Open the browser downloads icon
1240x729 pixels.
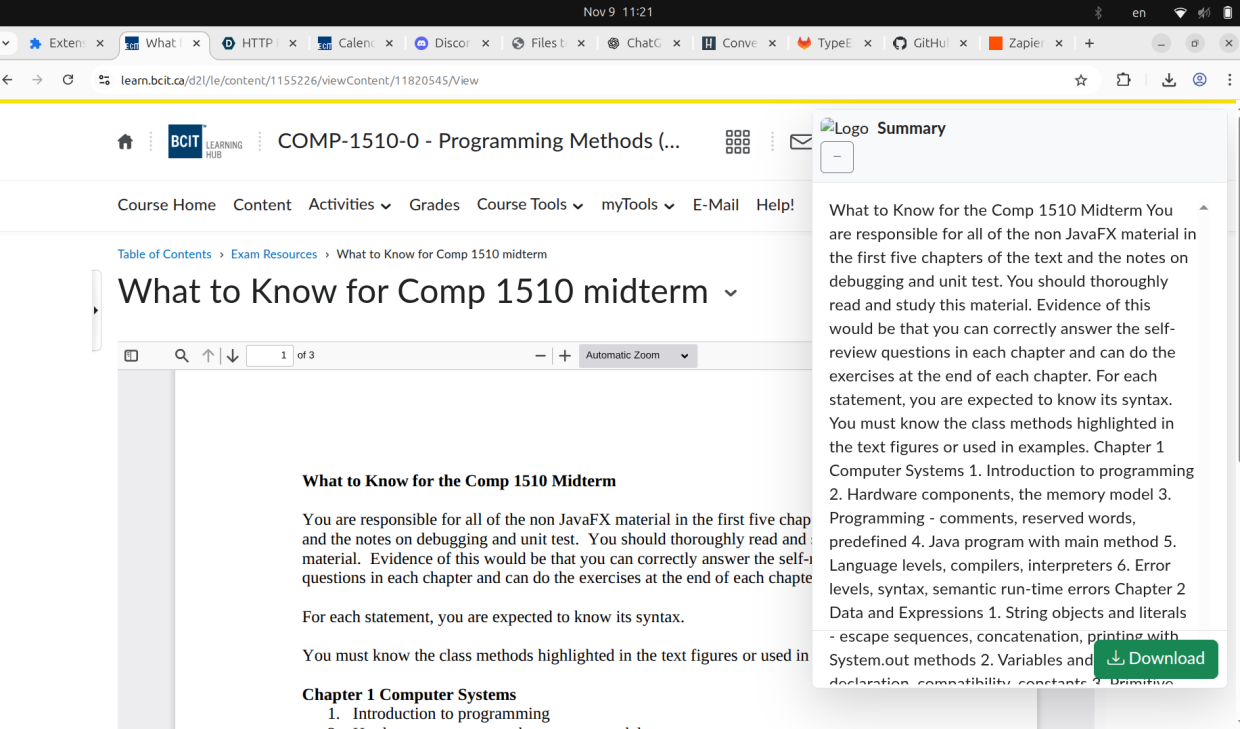pos(1168,80)
